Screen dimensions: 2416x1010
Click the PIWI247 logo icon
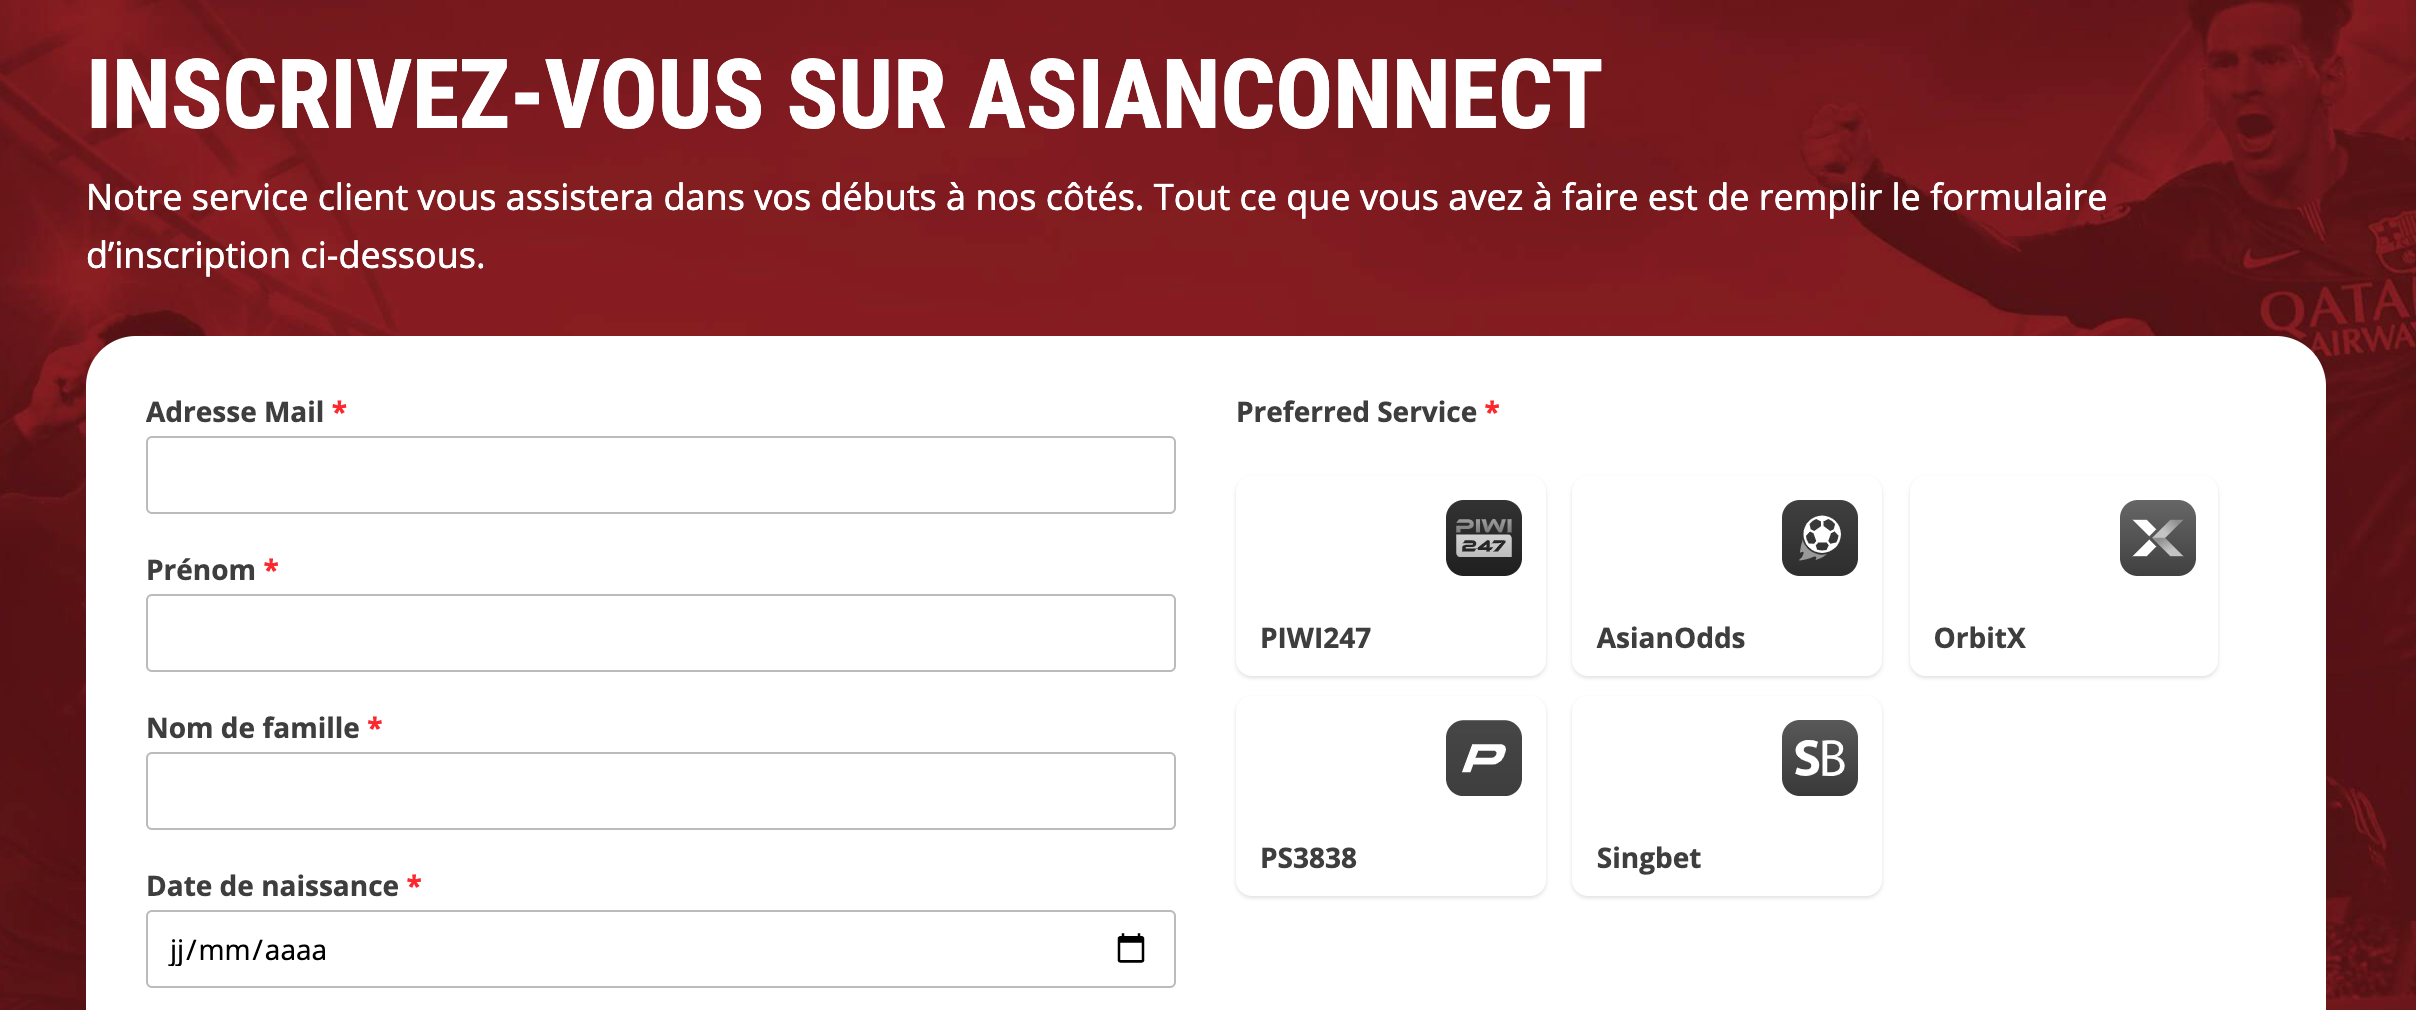tap(1483, 538)
